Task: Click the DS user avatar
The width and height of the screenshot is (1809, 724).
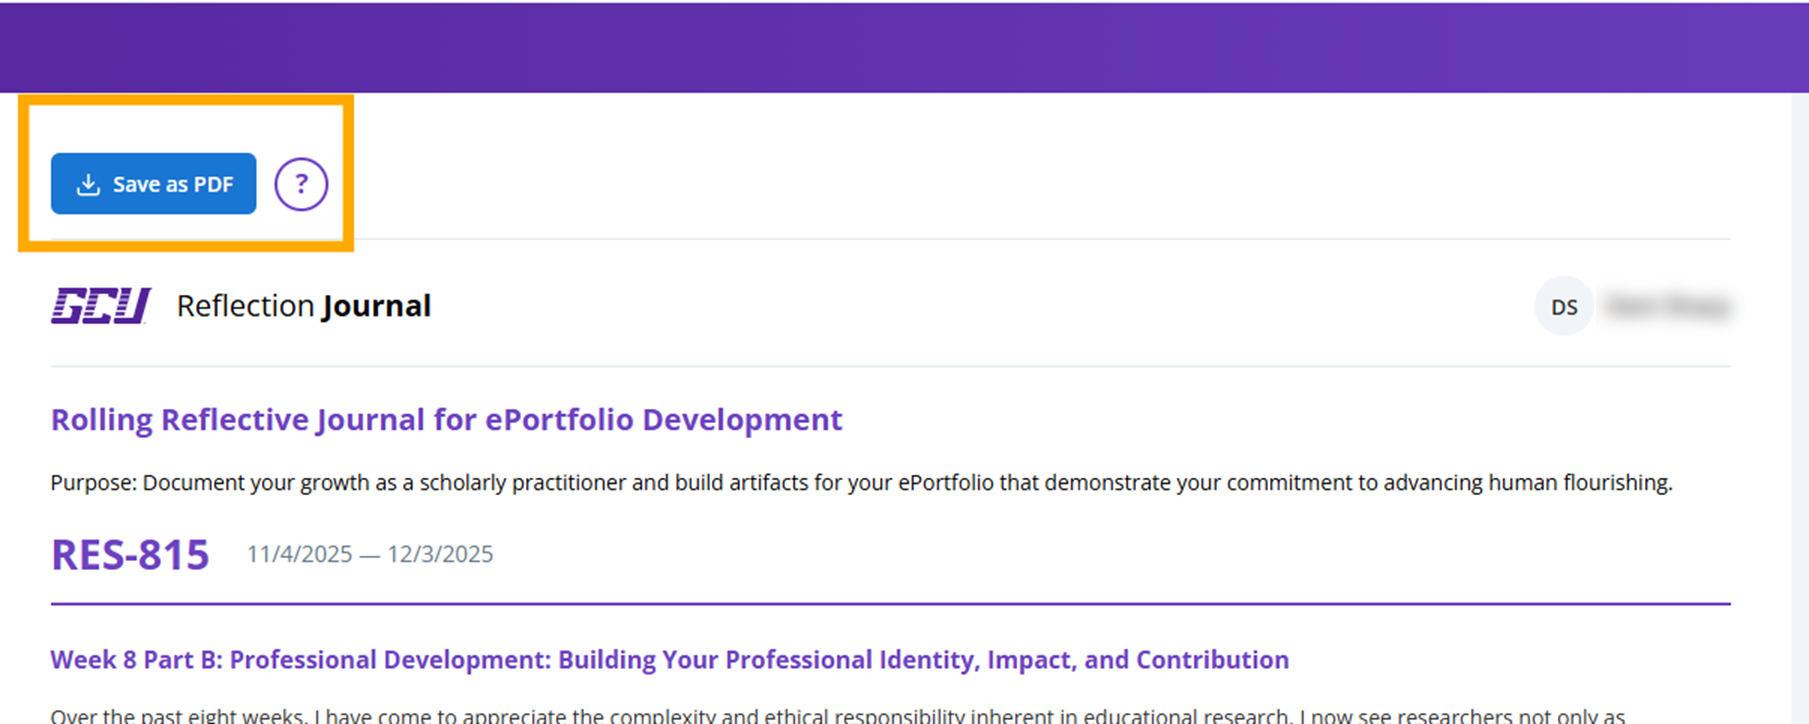Action: [1564, 307]
